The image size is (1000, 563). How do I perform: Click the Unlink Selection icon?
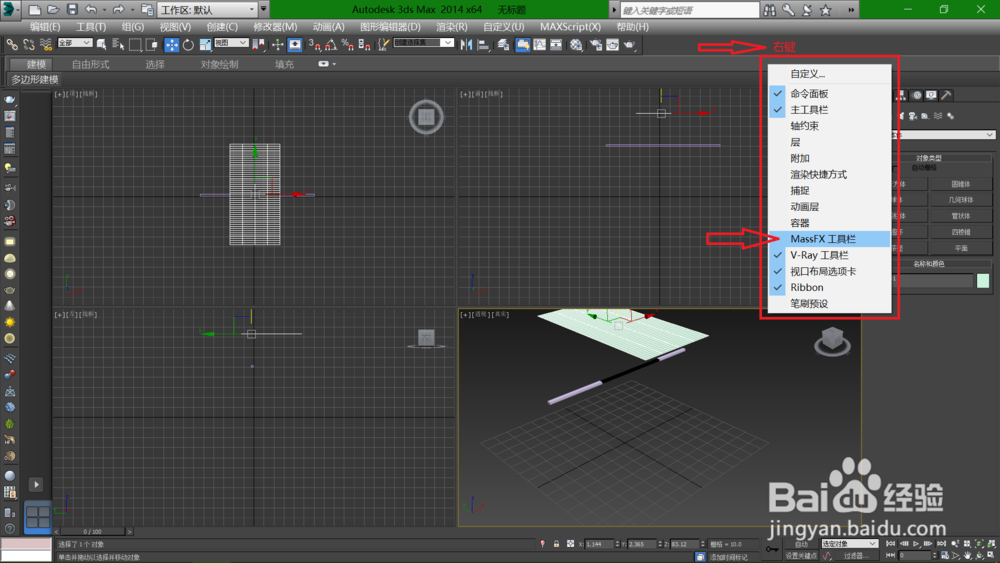[x=29, y=45]
